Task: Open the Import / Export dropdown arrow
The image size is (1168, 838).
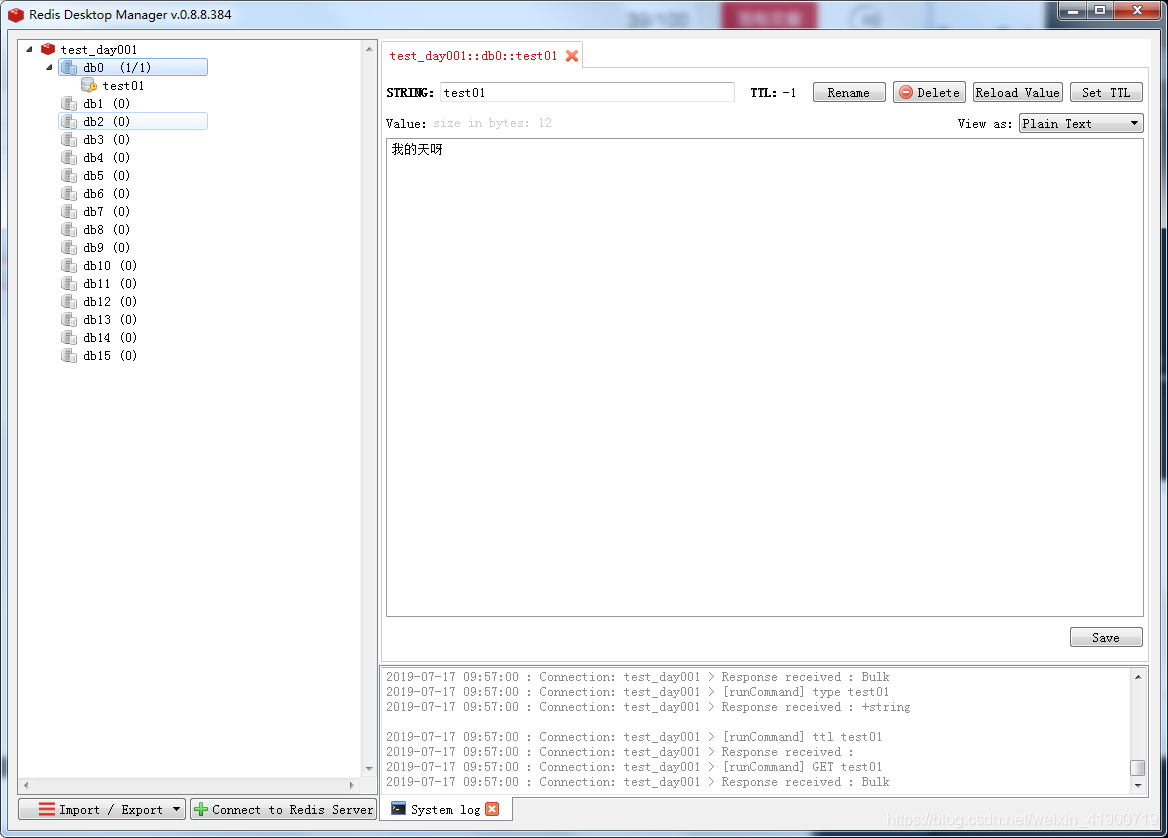Action: tap(177, 809)
